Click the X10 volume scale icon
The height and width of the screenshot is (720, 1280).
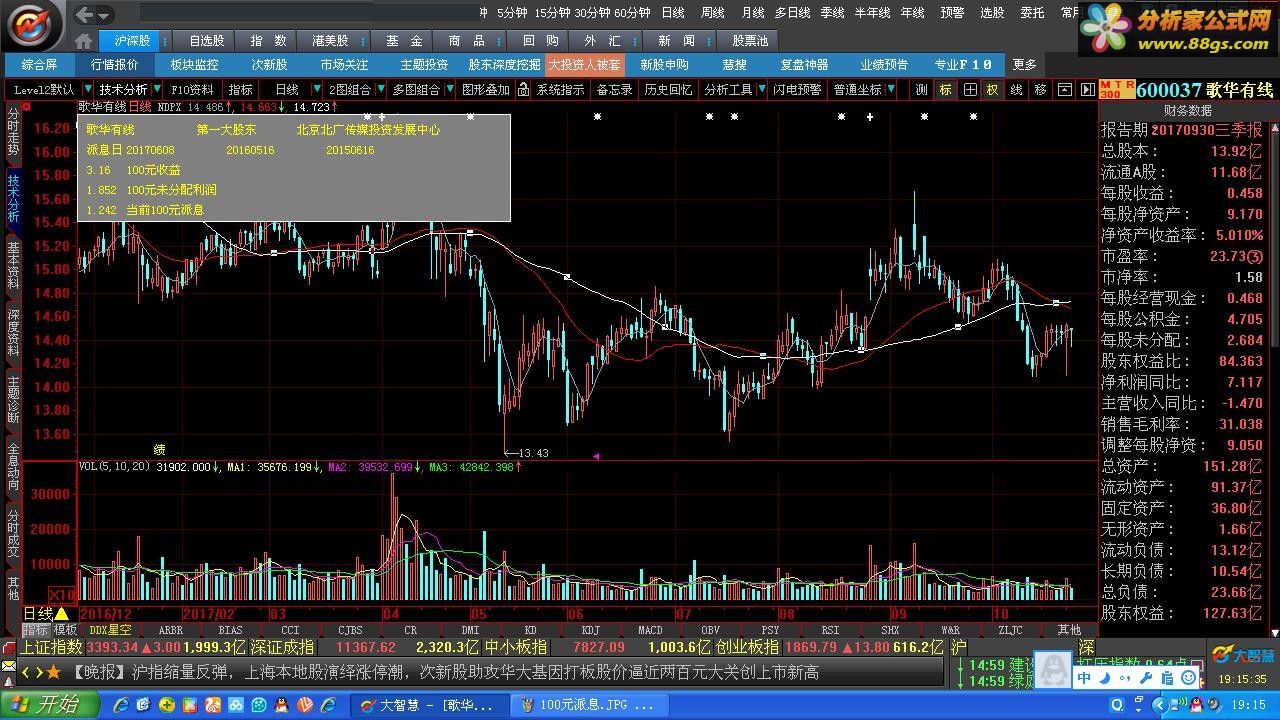(63, 593)
